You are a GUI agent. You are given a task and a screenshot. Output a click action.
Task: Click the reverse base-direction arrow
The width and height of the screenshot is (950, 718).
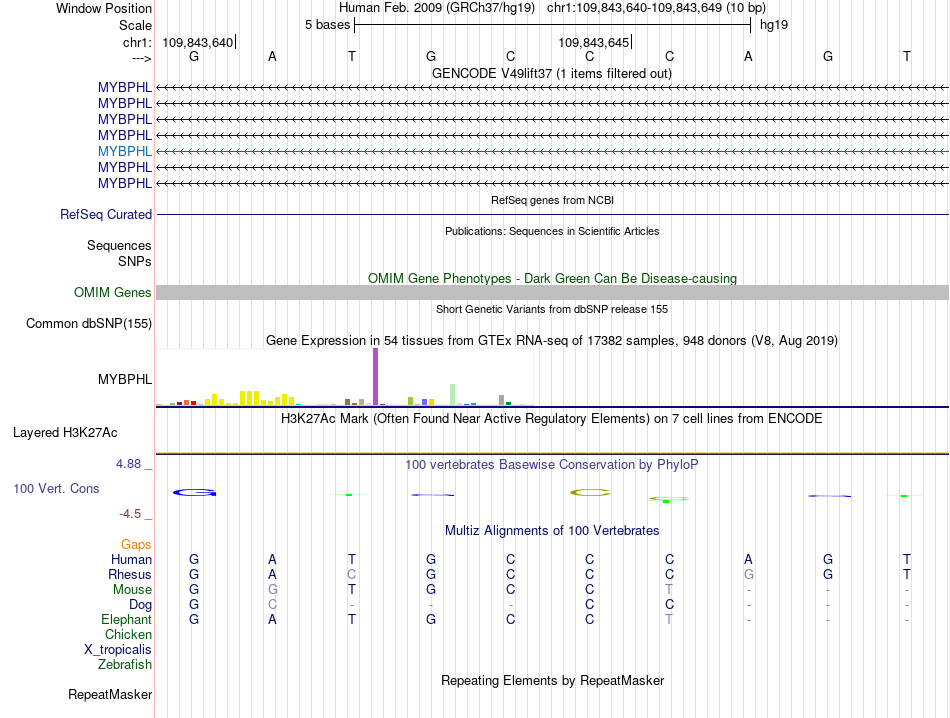click(141, 58)
